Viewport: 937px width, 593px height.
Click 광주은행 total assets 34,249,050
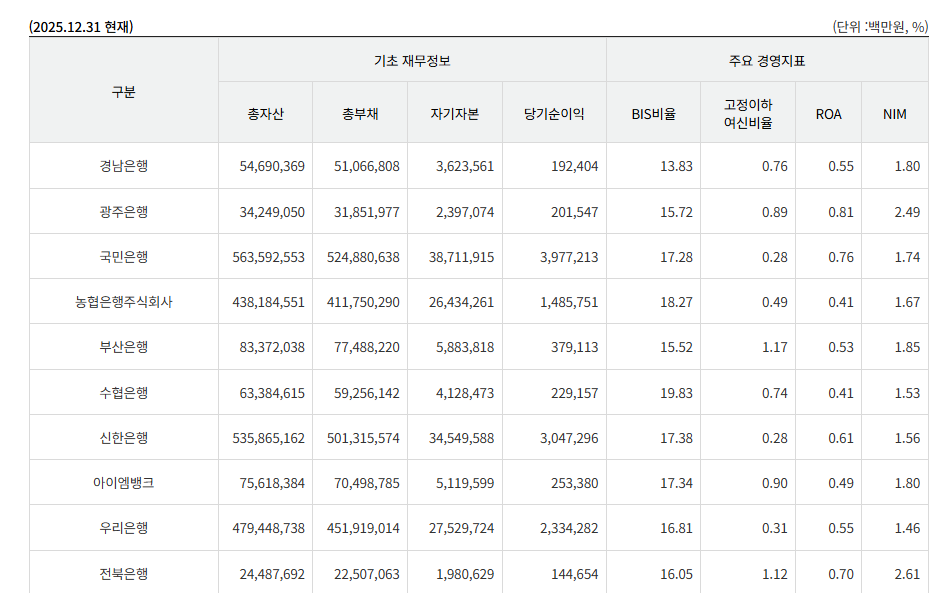tap(272, 212)
